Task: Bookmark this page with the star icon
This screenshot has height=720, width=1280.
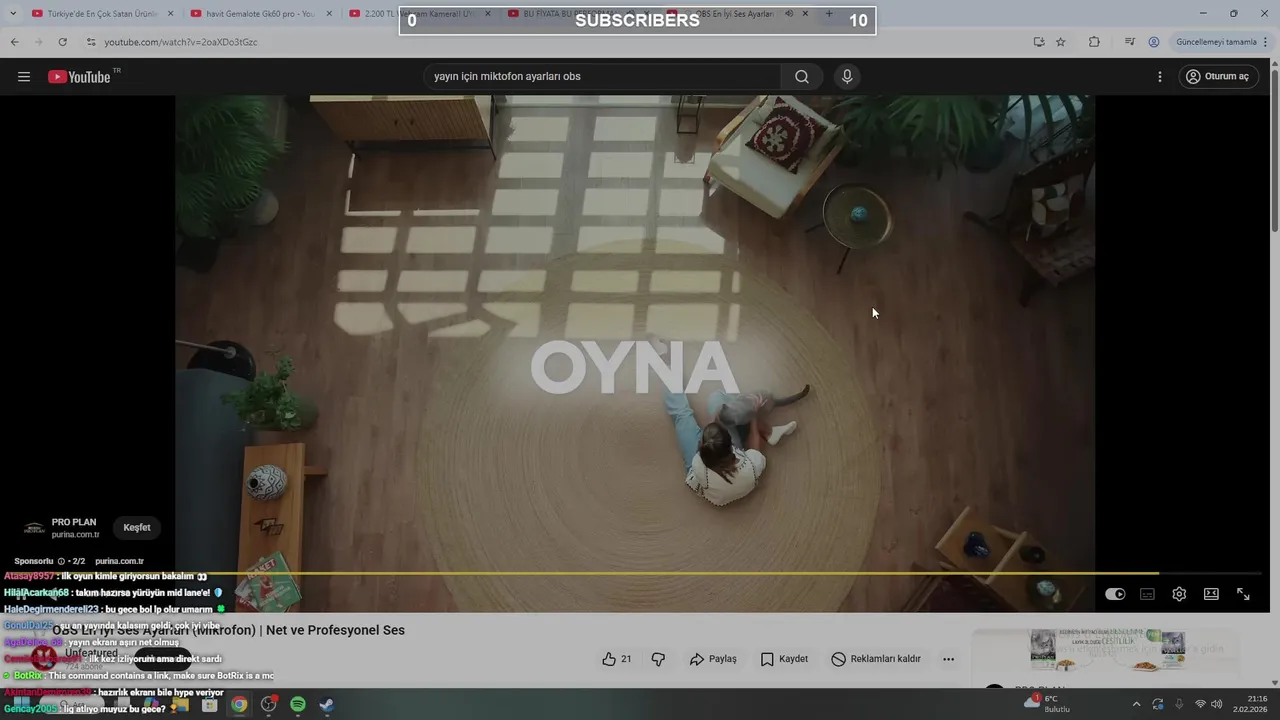Action: coord(1061,42)
